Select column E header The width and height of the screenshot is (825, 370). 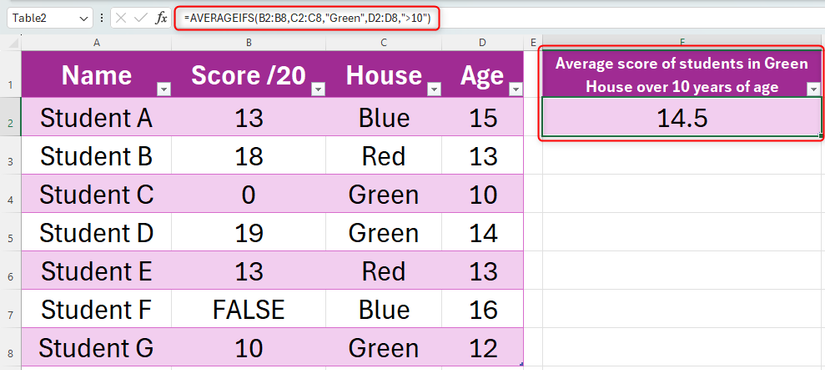click(x=533, y=43)
